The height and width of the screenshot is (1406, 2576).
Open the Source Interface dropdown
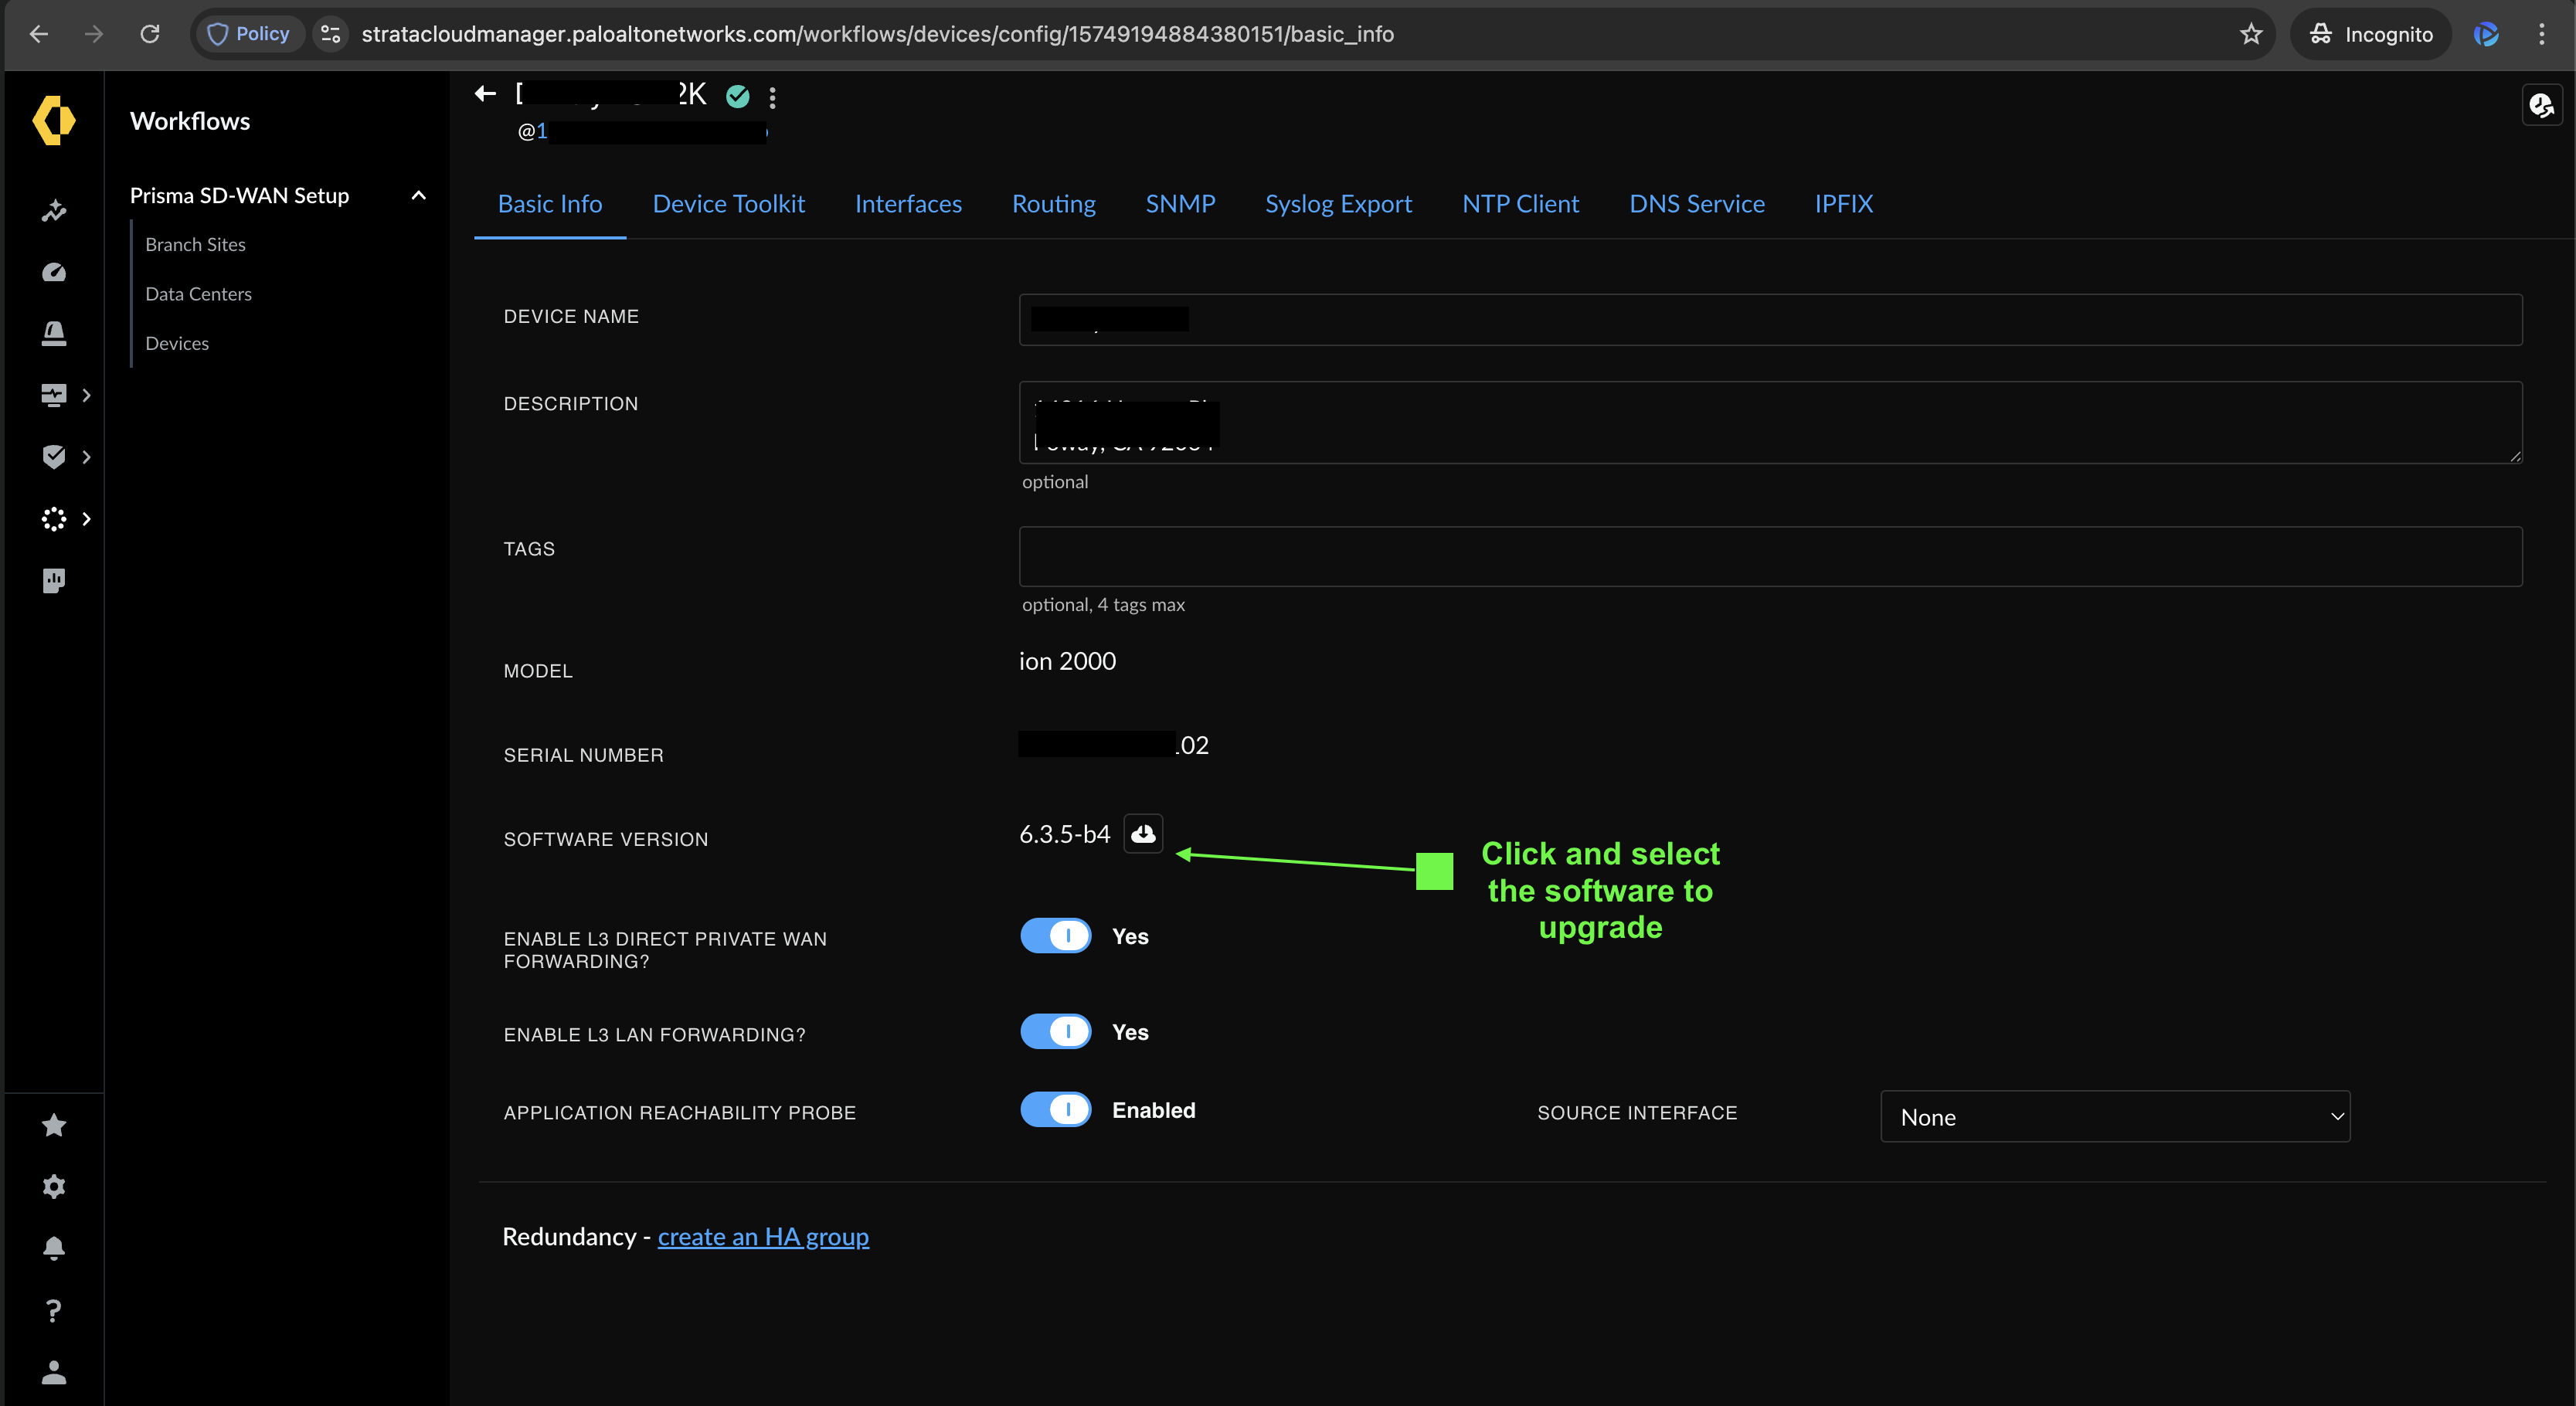2114,1117
